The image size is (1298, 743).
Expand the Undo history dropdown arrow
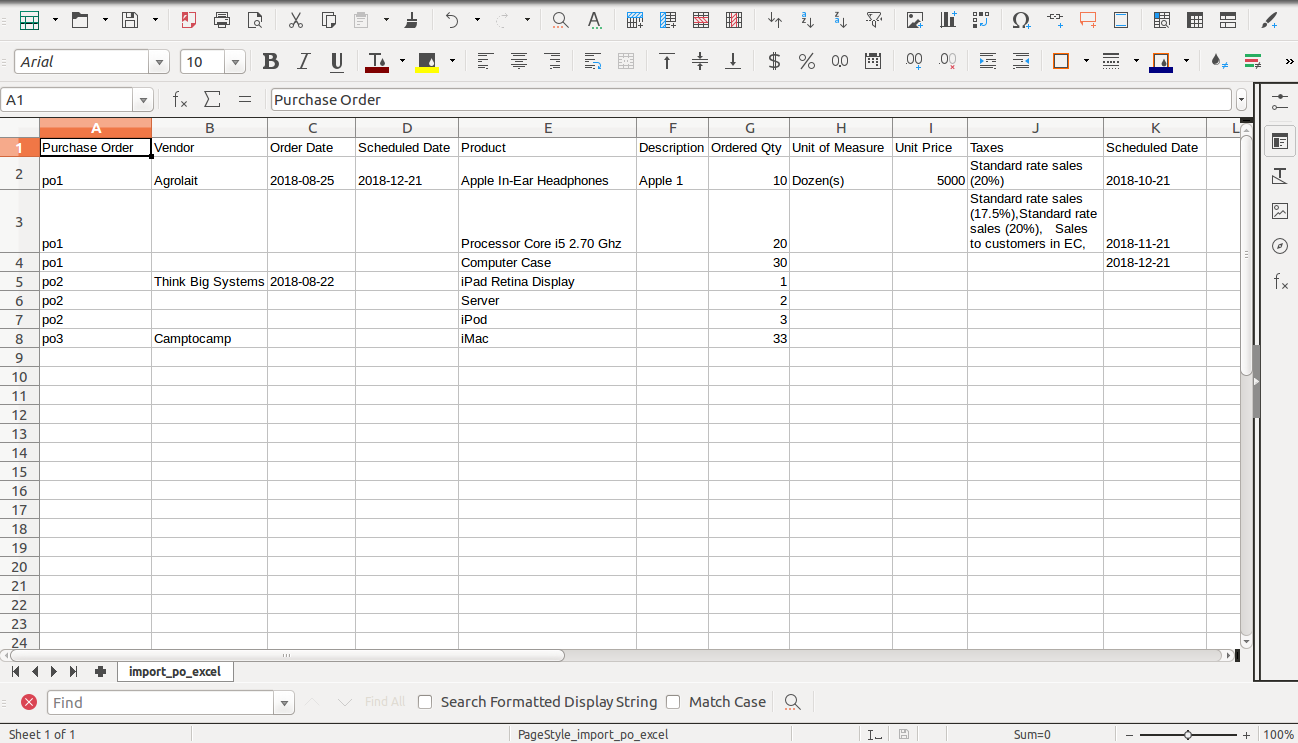pos(477,20)
